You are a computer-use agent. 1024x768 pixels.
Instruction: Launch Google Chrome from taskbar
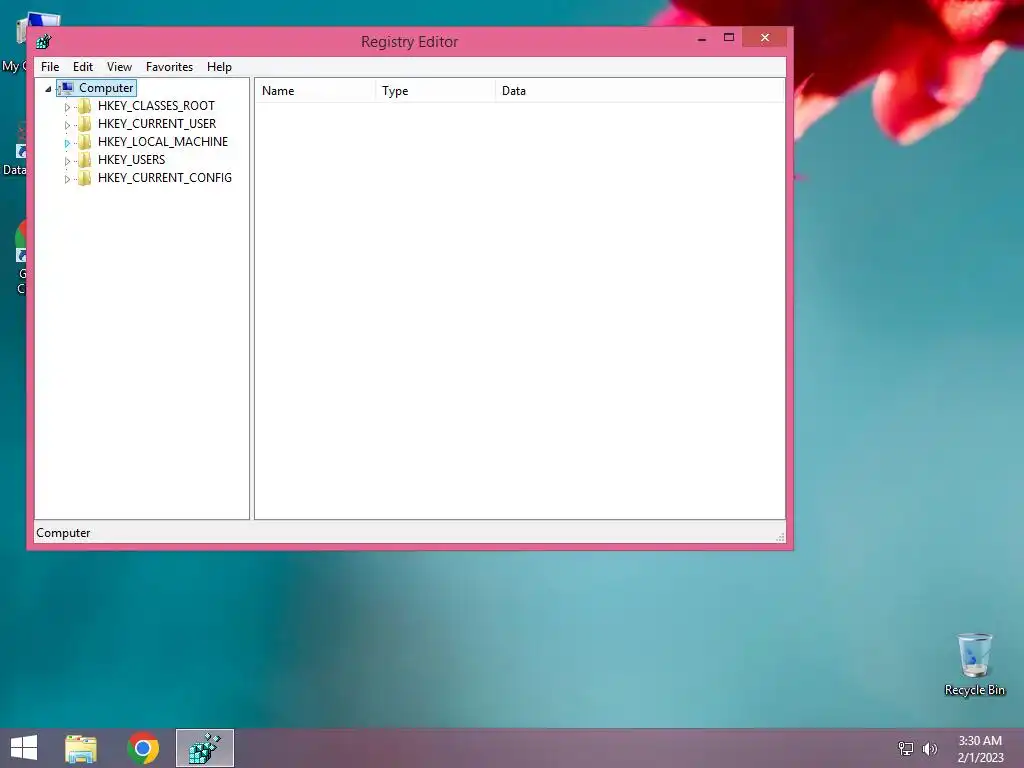[x=143, y=748]
